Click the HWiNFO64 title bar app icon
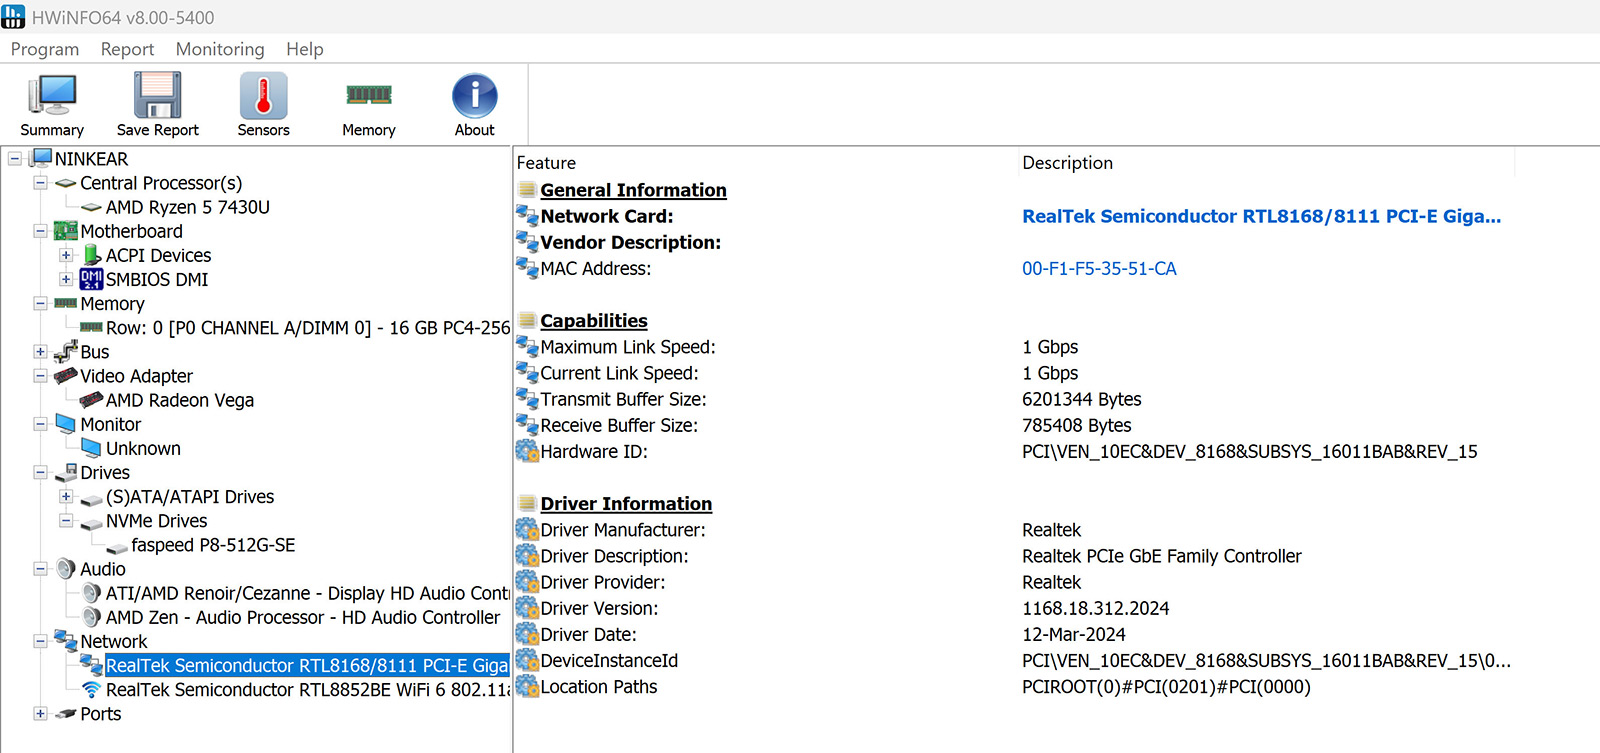Viewport: 1600px width, 753px height. click(13, 17)
